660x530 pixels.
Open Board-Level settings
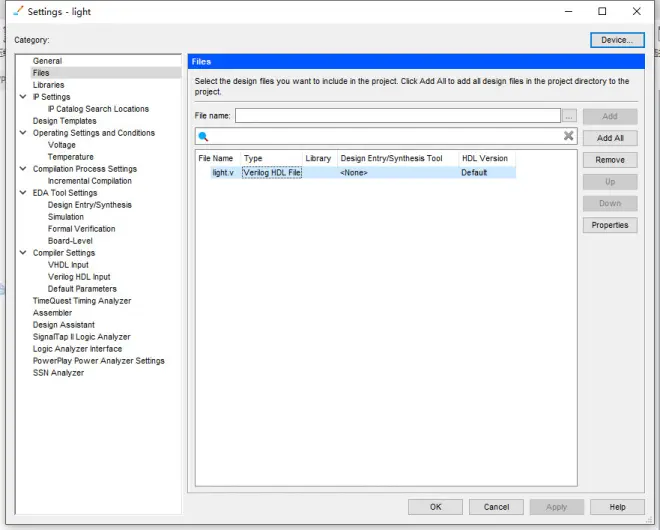pos(70,241)
